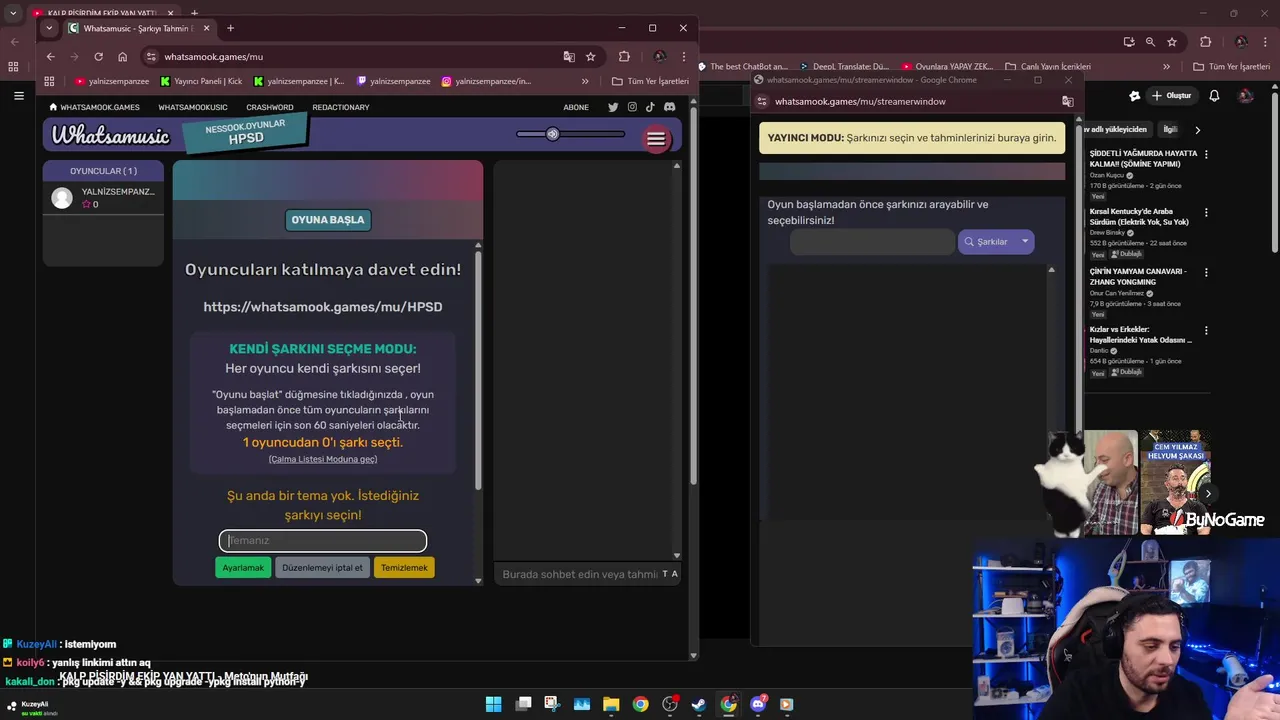Open the WHATSAMOOKUSIC nav item
1280x720 pixels.
pyautogui.click(x=193, y=107)
